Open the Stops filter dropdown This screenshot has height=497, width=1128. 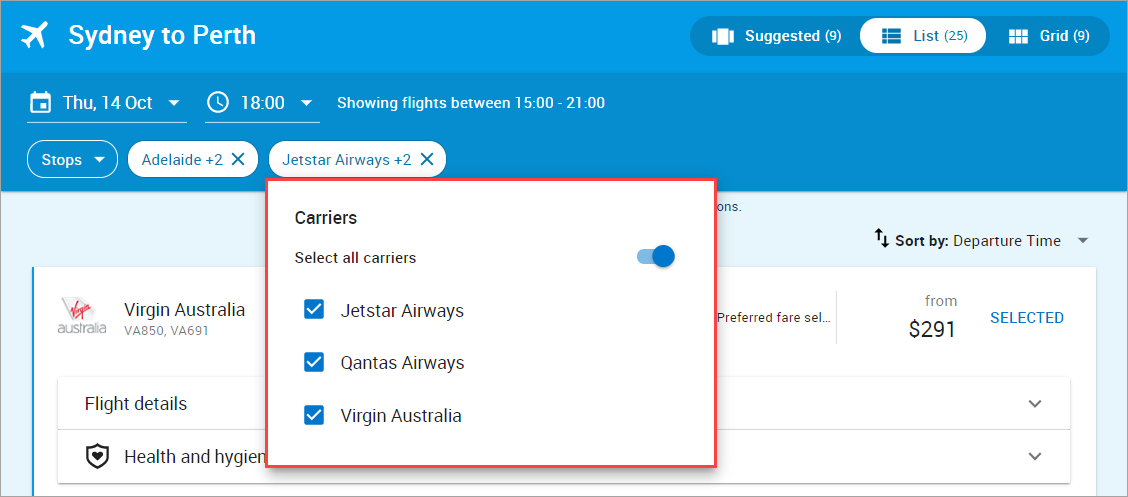[73, 159]
